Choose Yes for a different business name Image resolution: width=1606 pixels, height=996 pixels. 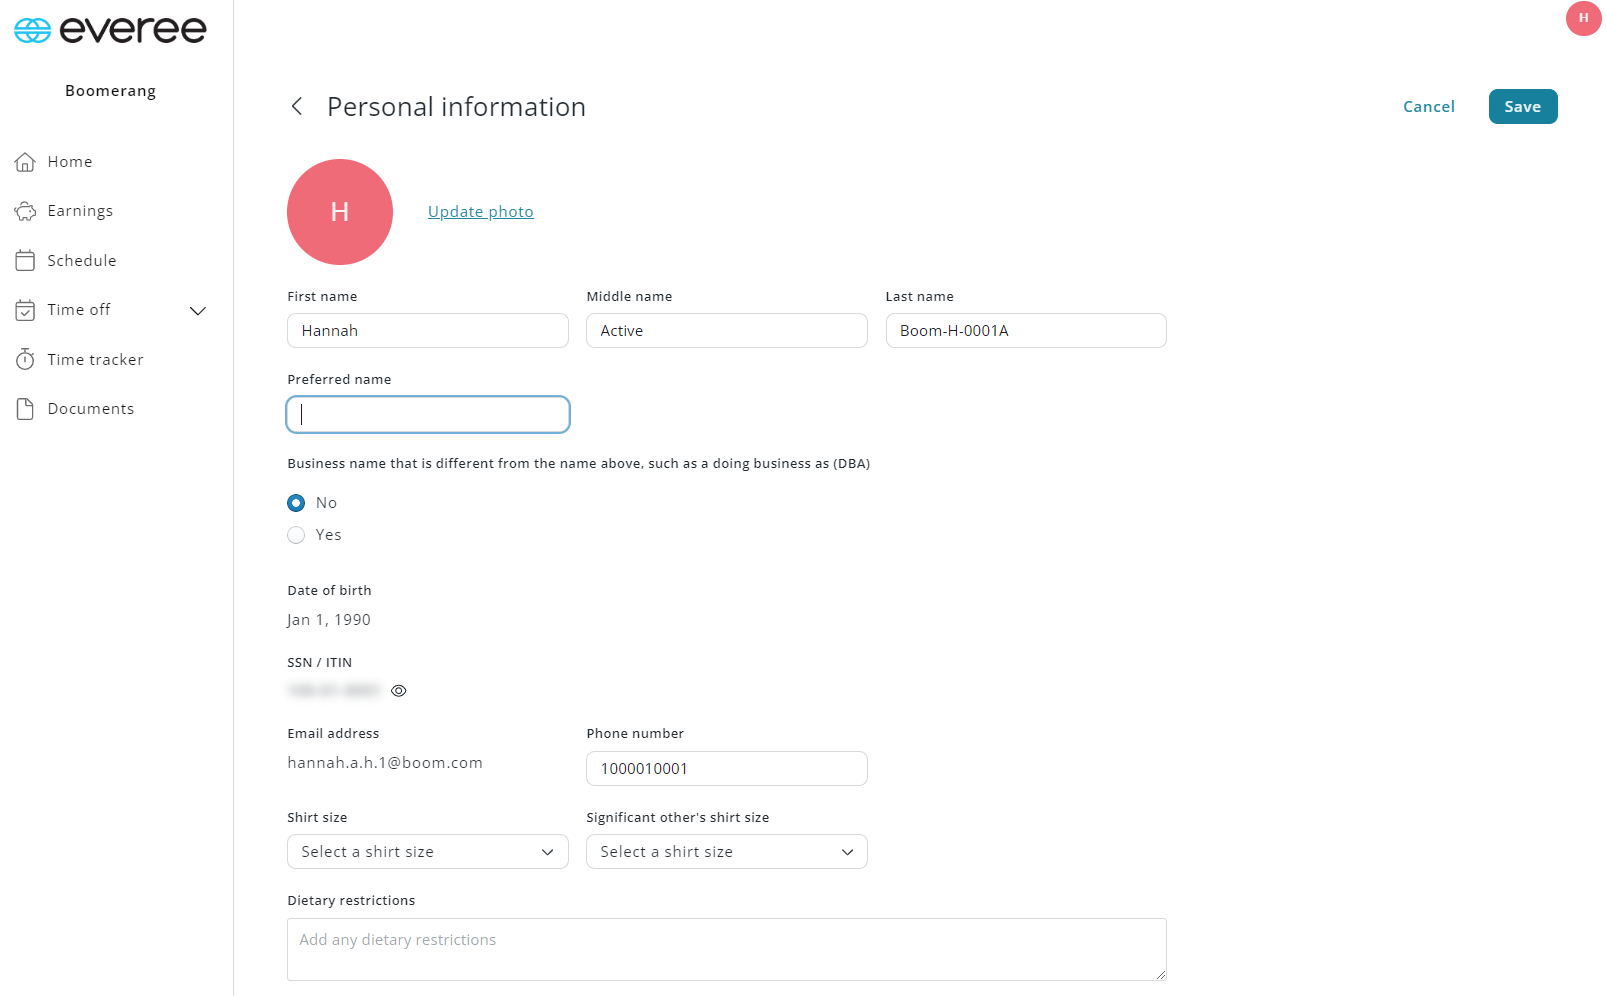pyautogui.click(x=296, y=535)
